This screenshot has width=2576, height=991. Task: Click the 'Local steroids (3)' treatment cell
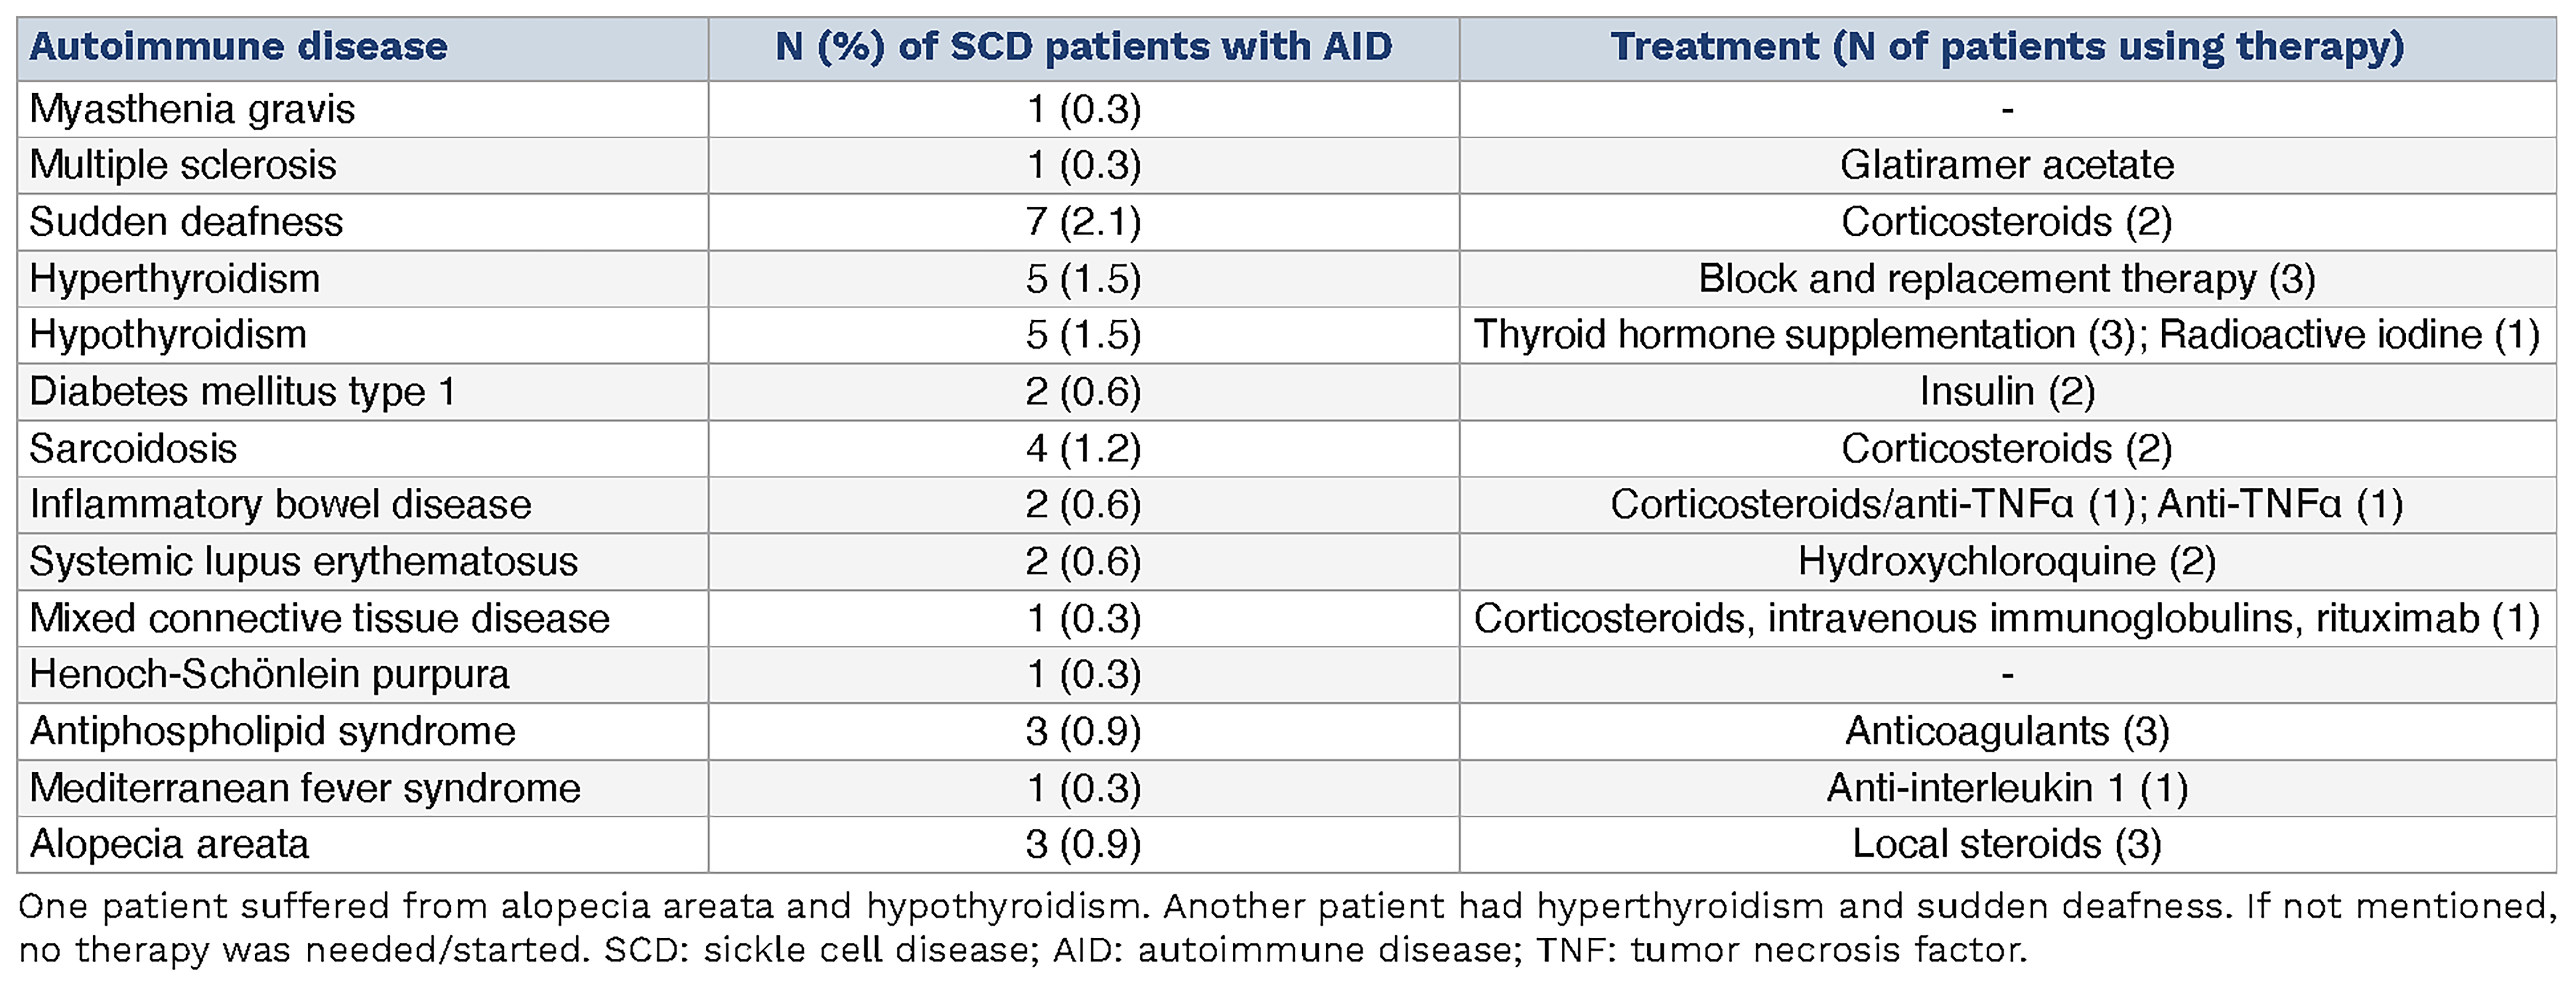2007,845
